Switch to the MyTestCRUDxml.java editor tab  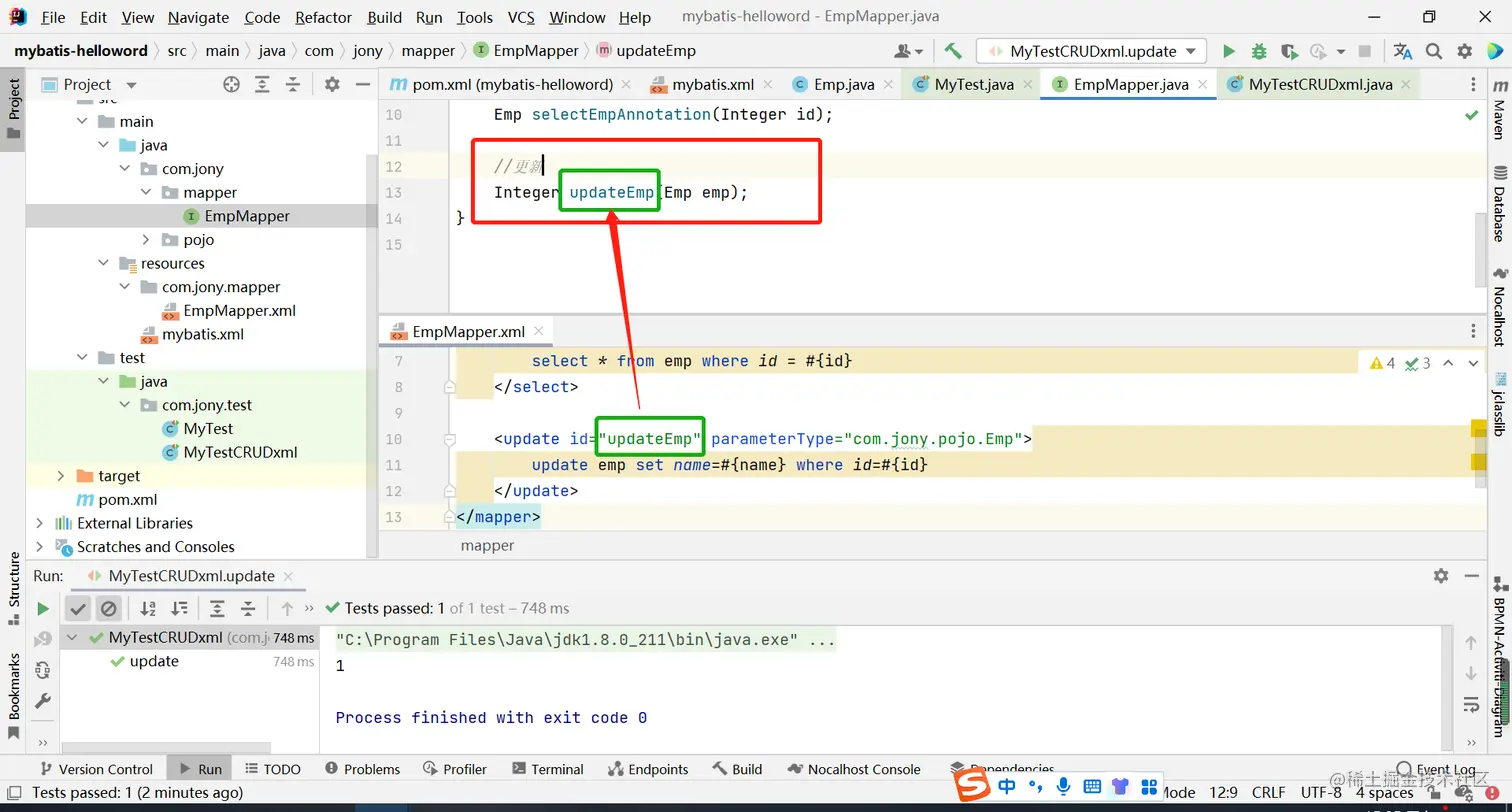tap(1320, 85)
